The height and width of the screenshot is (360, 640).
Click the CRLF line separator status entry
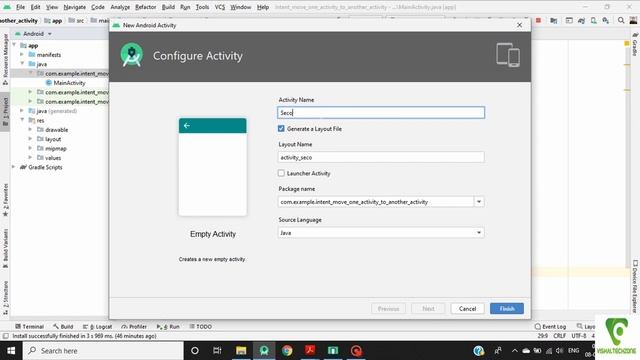pos(559,336)
